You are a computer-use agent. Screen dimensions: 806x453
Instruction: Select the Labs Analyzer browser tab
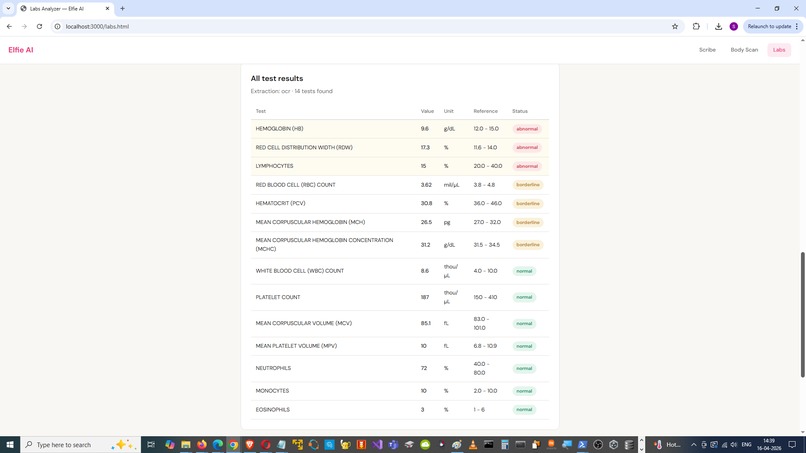tap(64, 8)
